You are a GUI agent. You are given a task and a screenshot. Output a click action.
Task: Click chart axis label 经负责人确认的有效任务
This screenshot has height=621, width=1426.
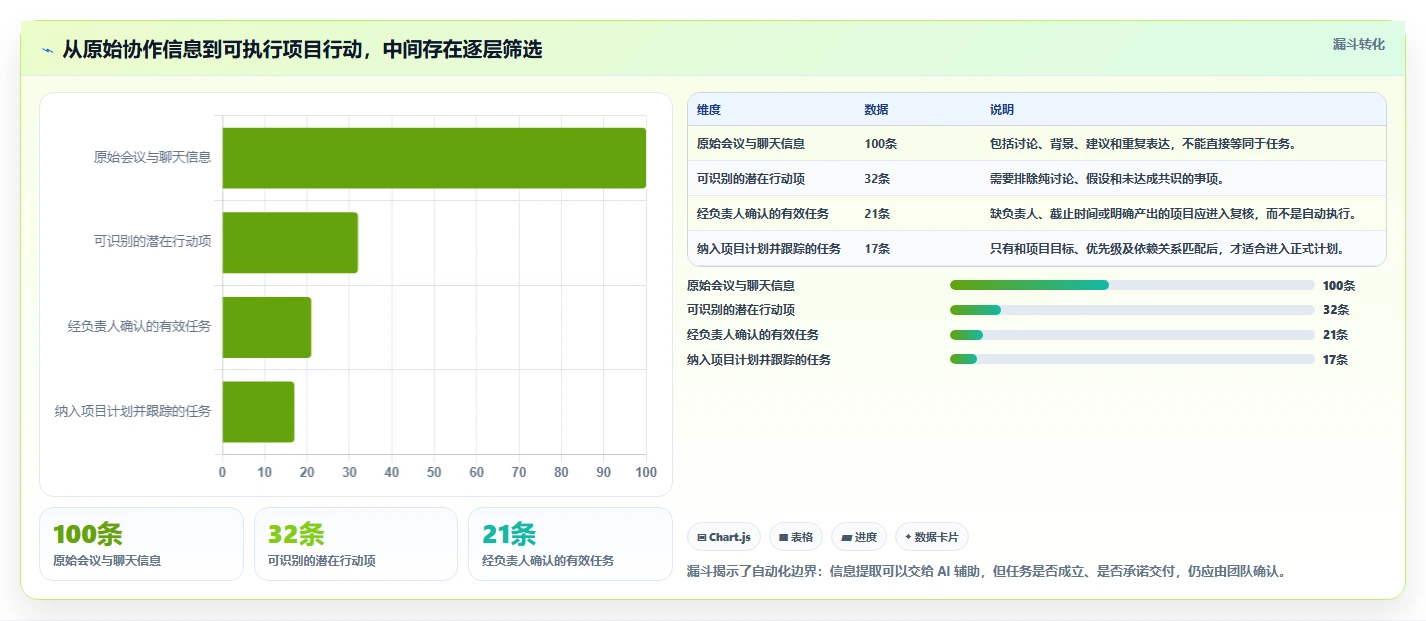pyautogui.click(x=140, y=326)
